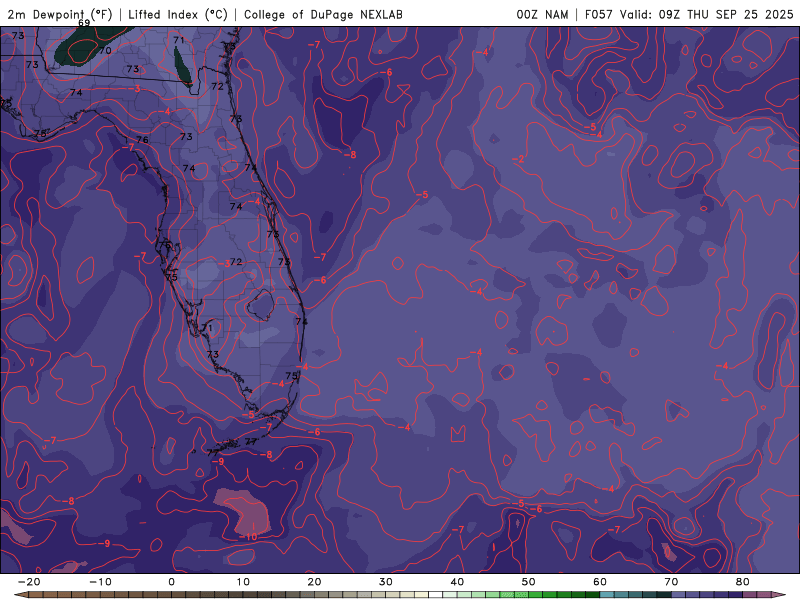The width and height of the screenshot is (800, 600).
Task: Click the "80" tick label on the colorbar
Action: pyautogui.click(x=743, y=582)
